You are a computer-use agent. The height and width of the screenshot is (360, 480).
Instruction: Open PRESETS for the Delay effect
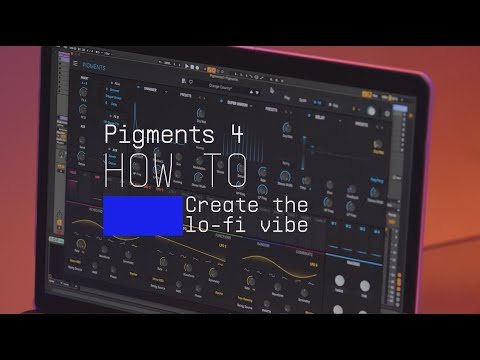click(361, 124)
